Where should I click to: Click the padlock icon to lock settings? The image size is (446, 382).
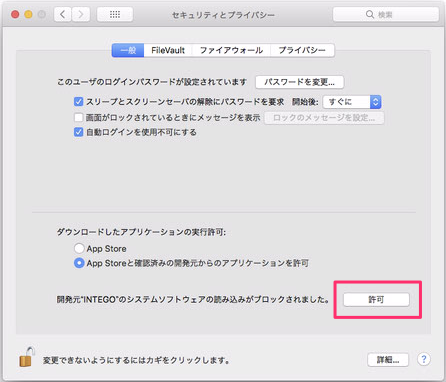coord(27,357)
